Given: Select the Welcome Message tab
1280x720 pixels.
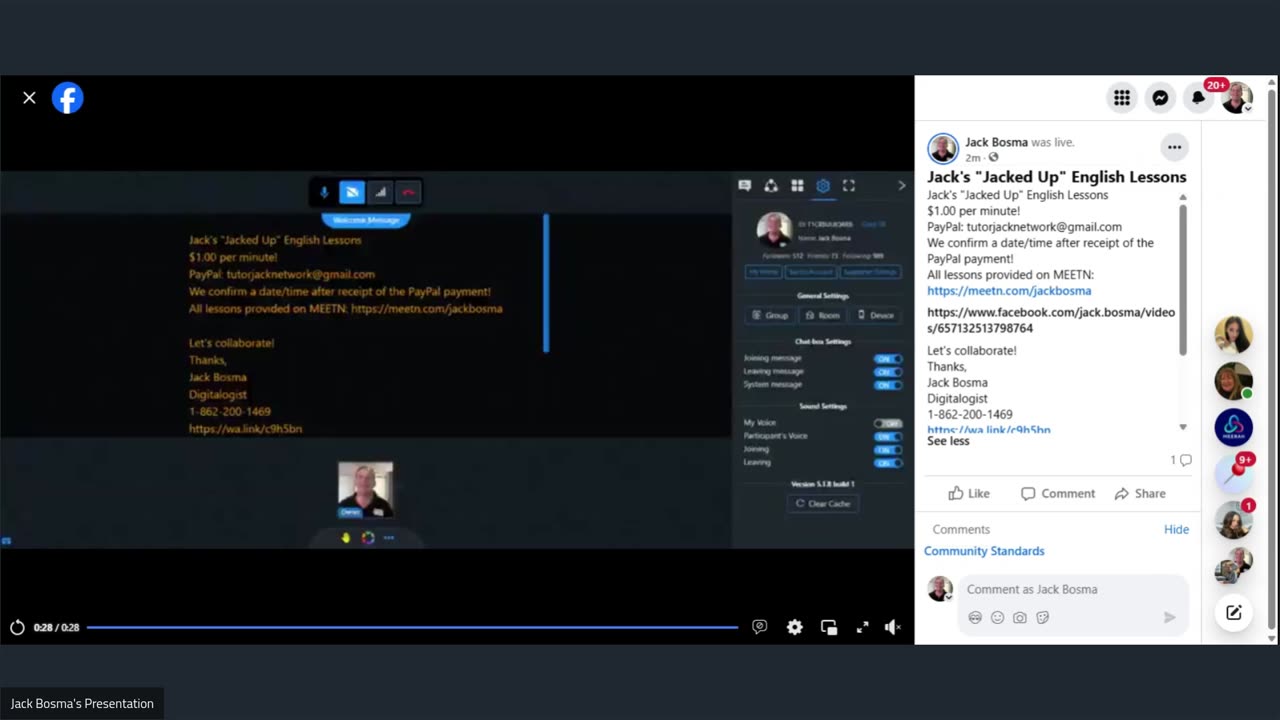Looking at the screenshot, I should 366,220.
